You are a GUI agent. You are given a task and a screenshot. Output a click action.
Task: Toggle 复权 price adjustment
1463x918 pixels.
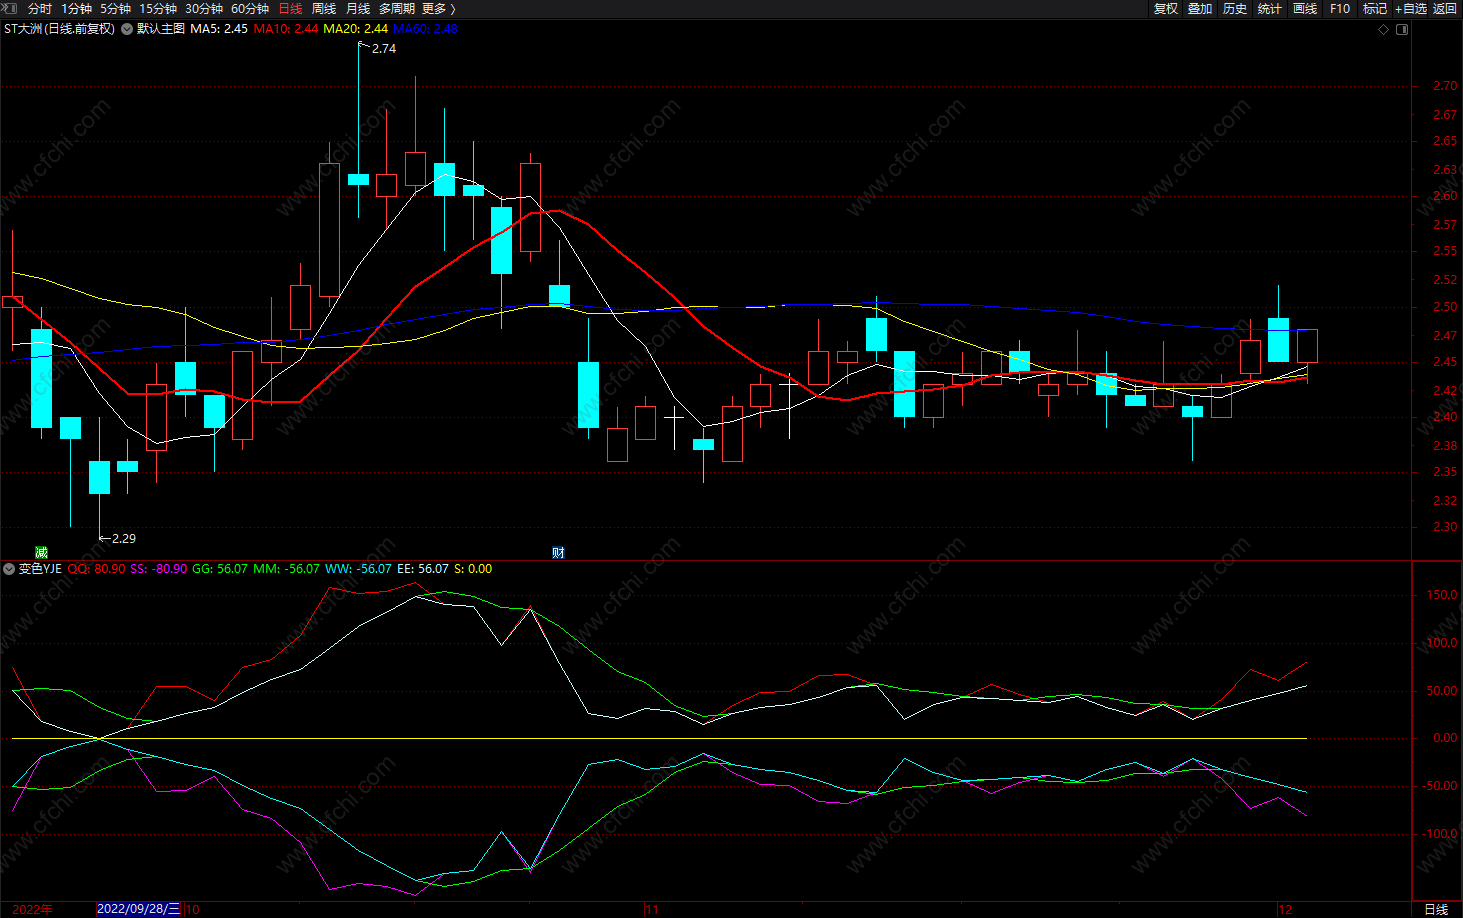pos(1166,8)
